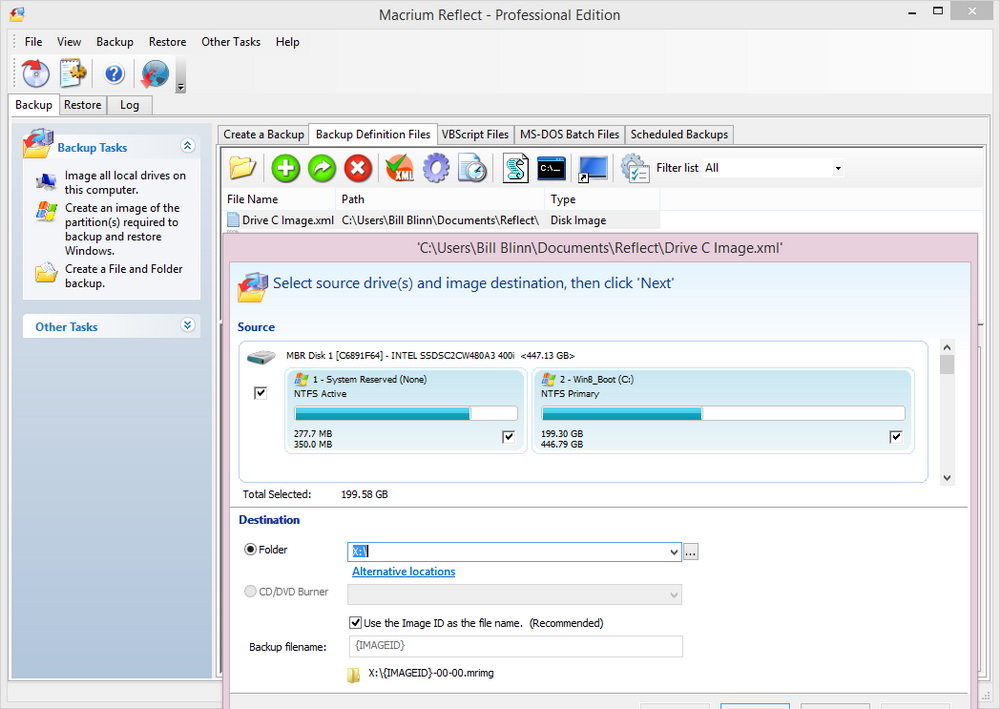Select the Folder destination radio button
Image resolution: width=1000 pixels, height=709 pixels.
(251, 549)
